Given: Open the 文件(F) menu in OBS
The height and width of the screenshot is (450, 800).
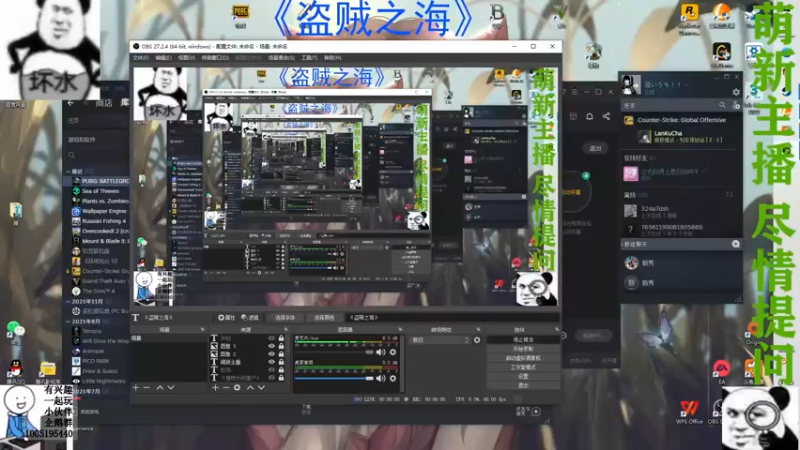Looking at the screenshot, I should [141, 58].
